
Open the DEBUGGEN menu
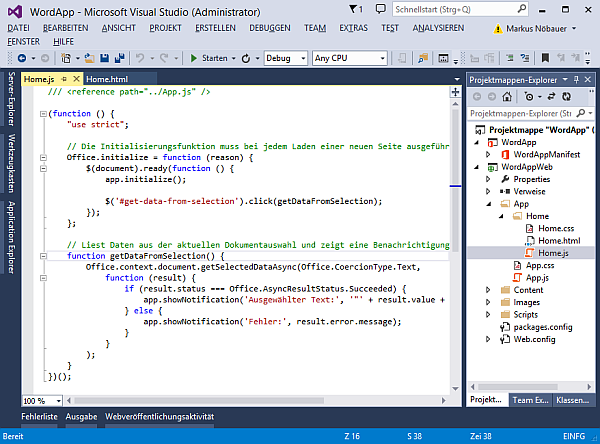click(270, 28)
